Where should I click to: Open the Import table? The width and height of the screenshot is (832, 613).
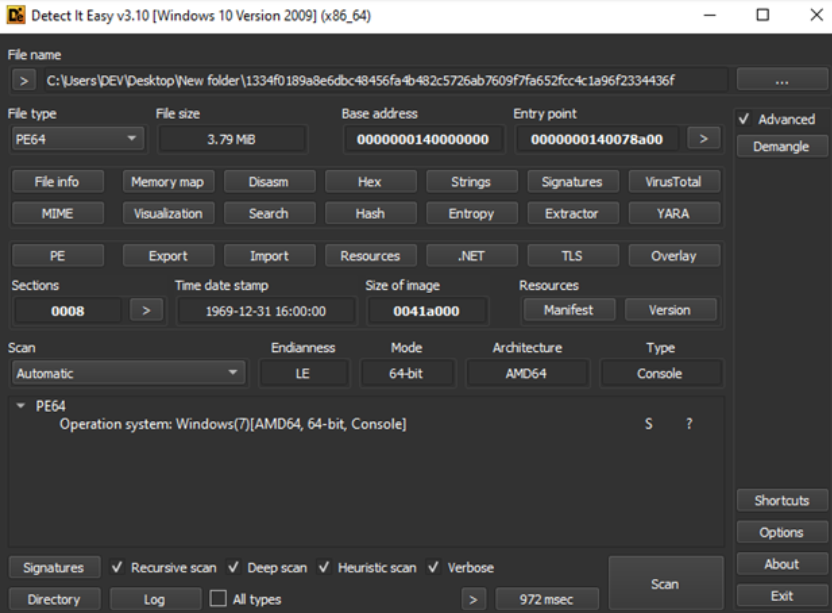point(270,256)
